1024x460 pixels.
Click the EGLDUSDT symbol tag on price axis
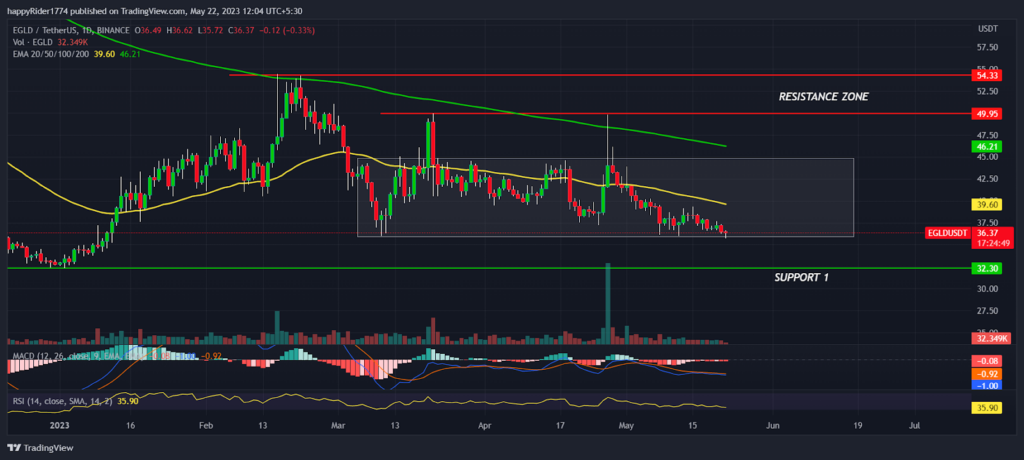tap(948, 233)
